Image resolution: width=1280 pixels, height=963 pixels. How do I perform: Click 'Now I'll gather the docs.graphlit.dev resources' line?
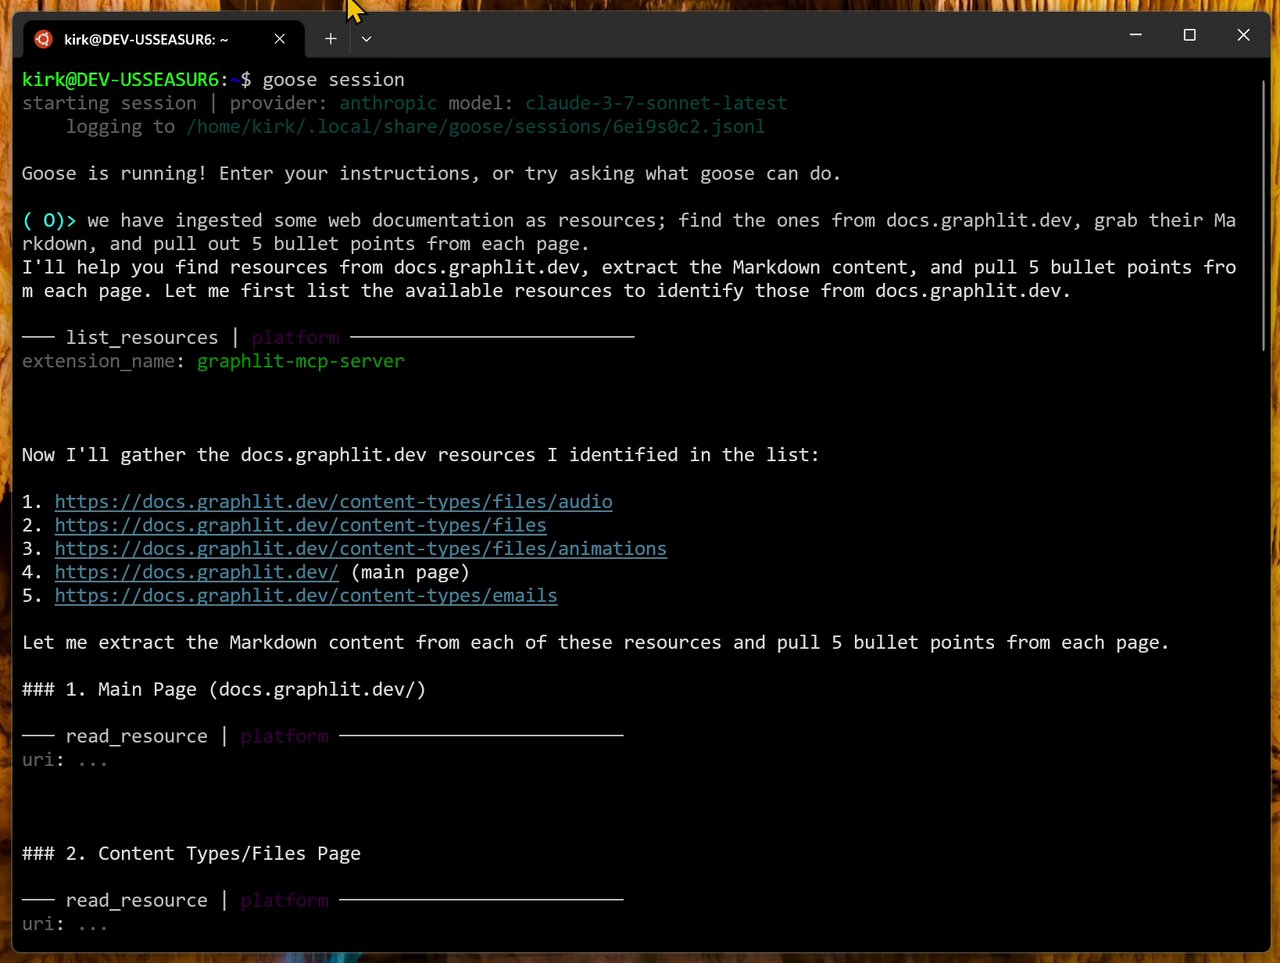[x=420, y=455]
